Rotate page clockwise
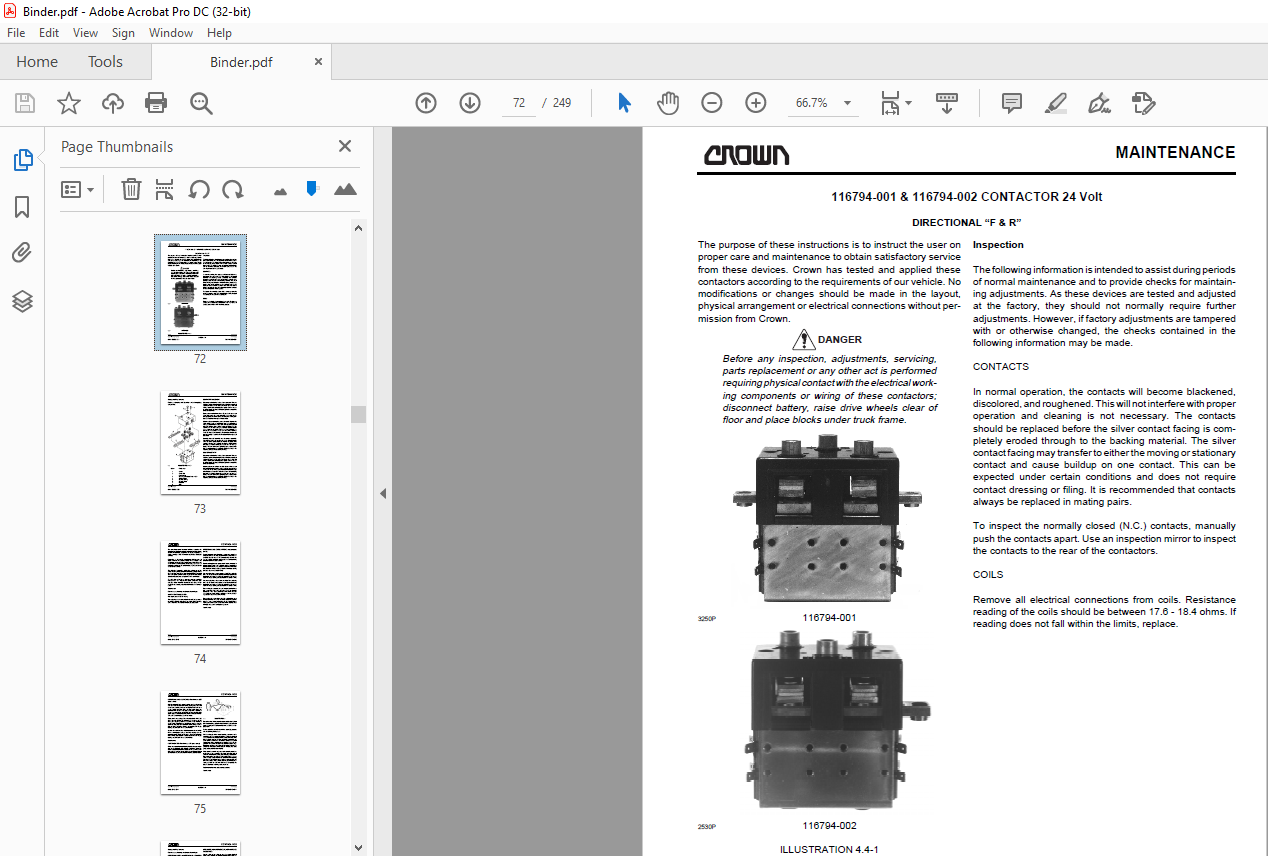 (233, 189)
